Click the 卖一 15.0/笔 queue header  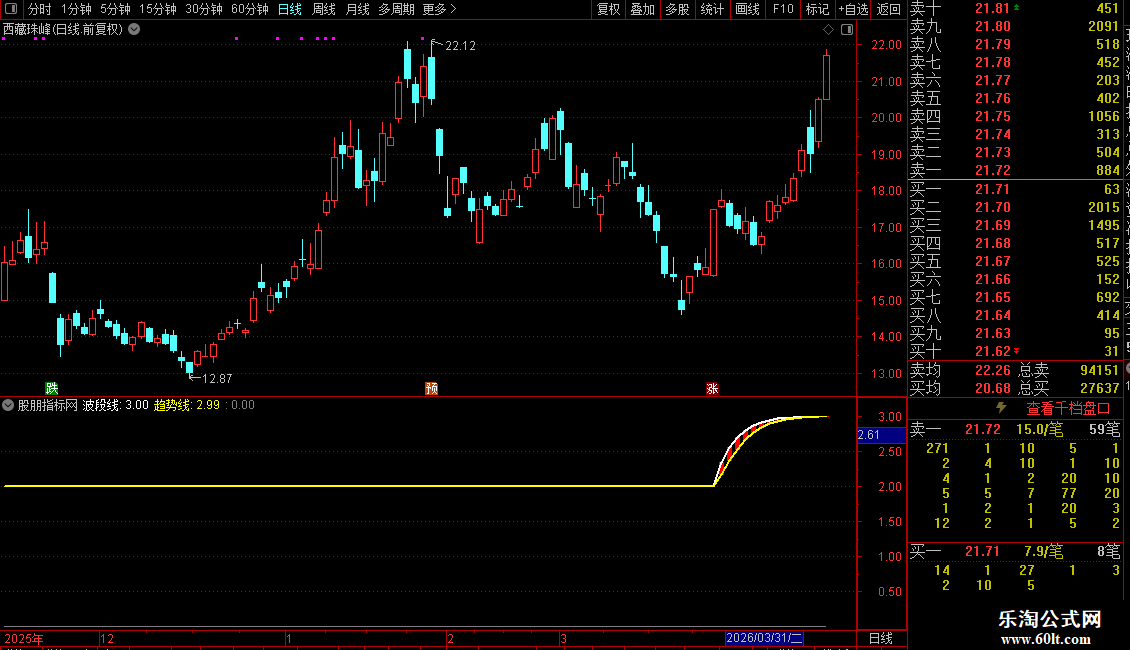(1015, 430)
